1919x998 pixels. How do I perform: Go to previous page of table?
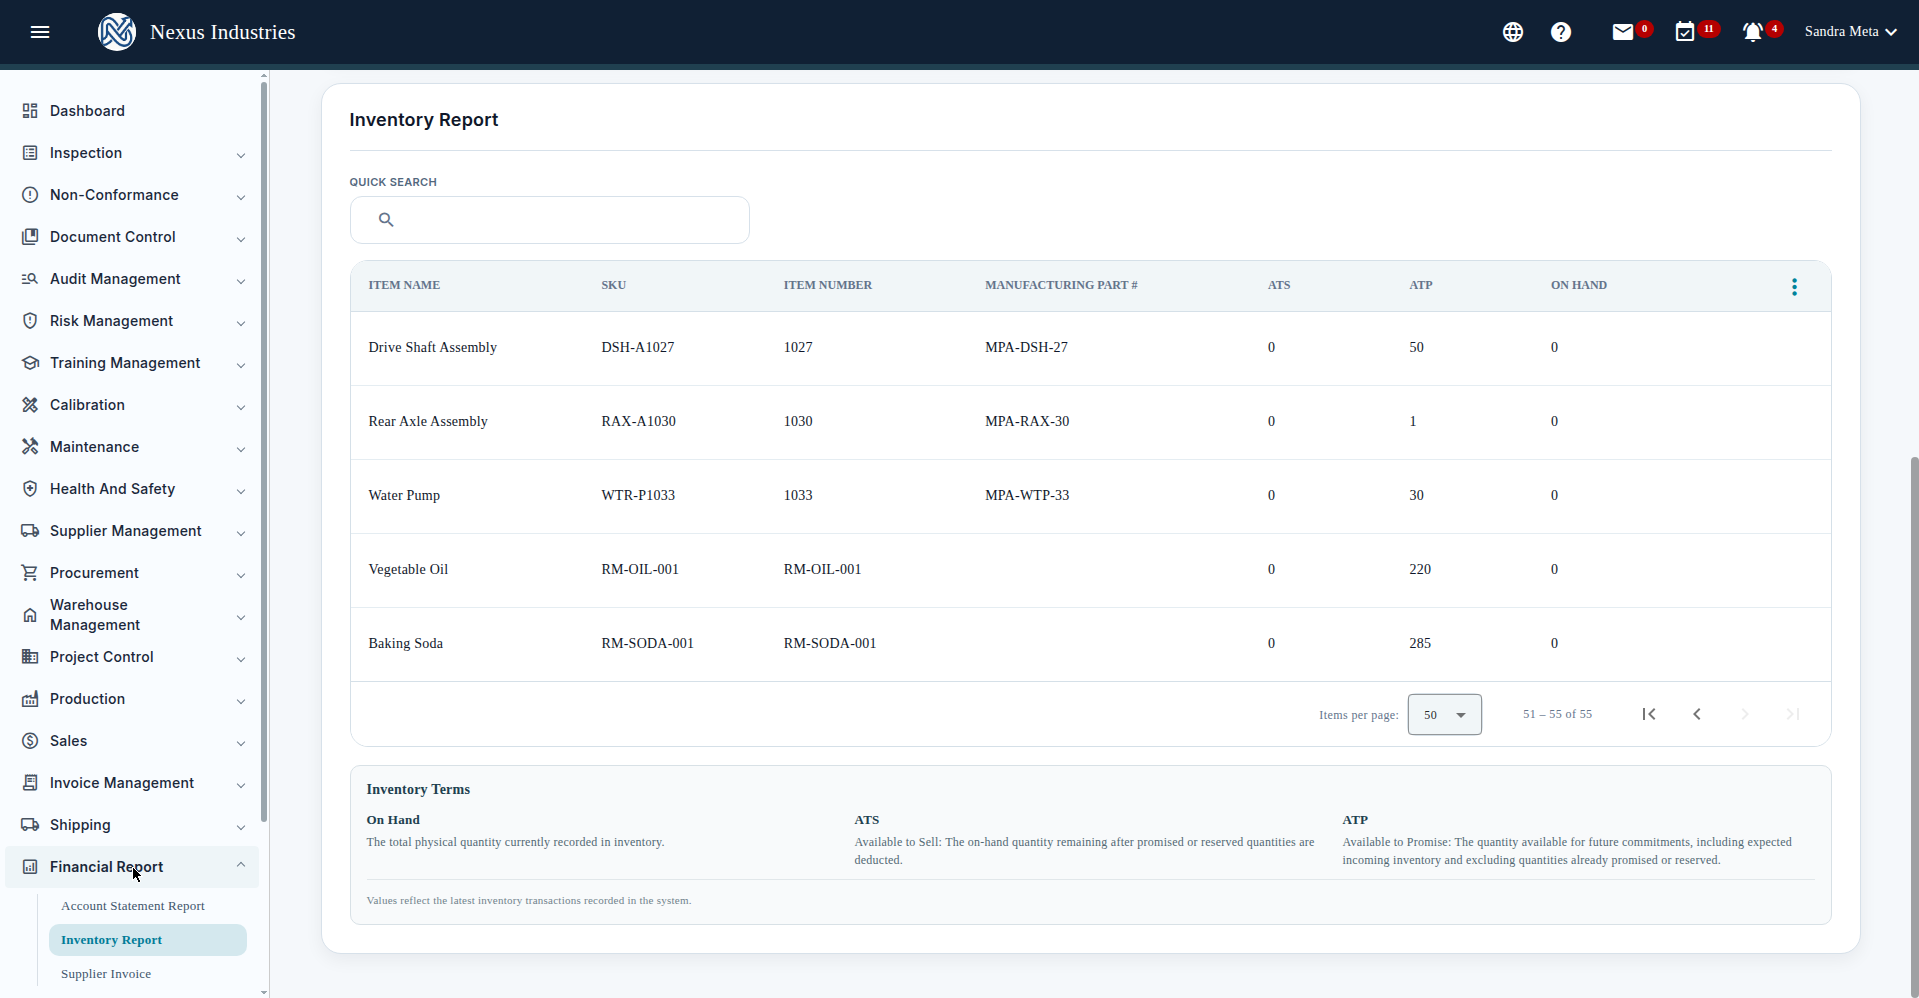pyautogui.click(x=1697, y=714)
